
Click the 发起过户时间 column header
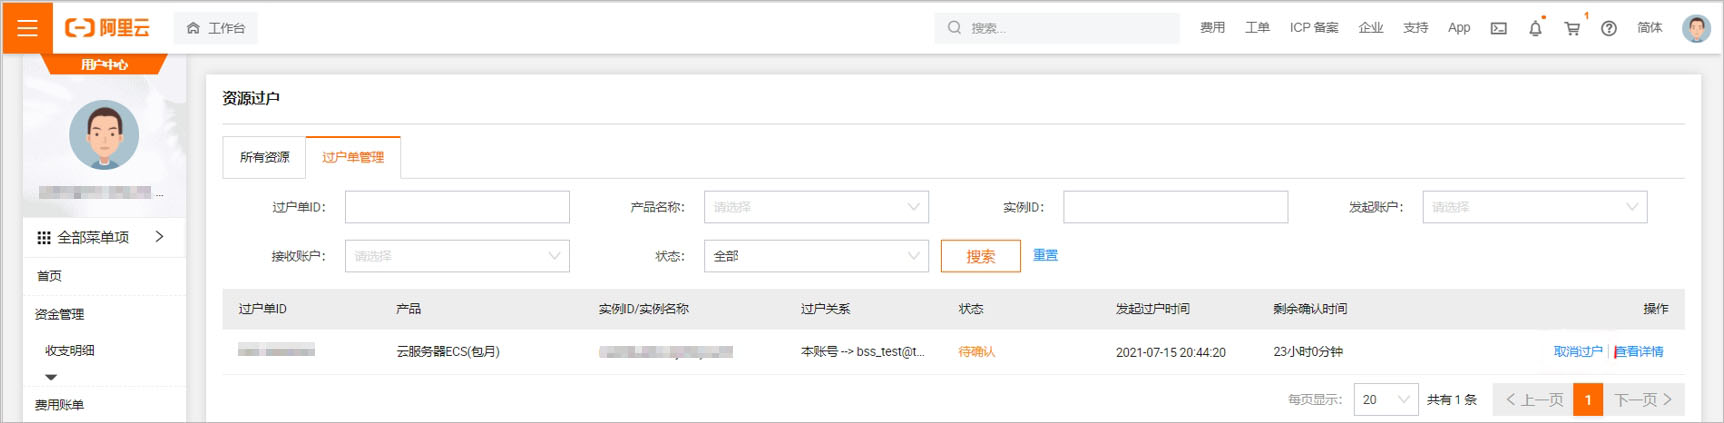(1153, 309)
